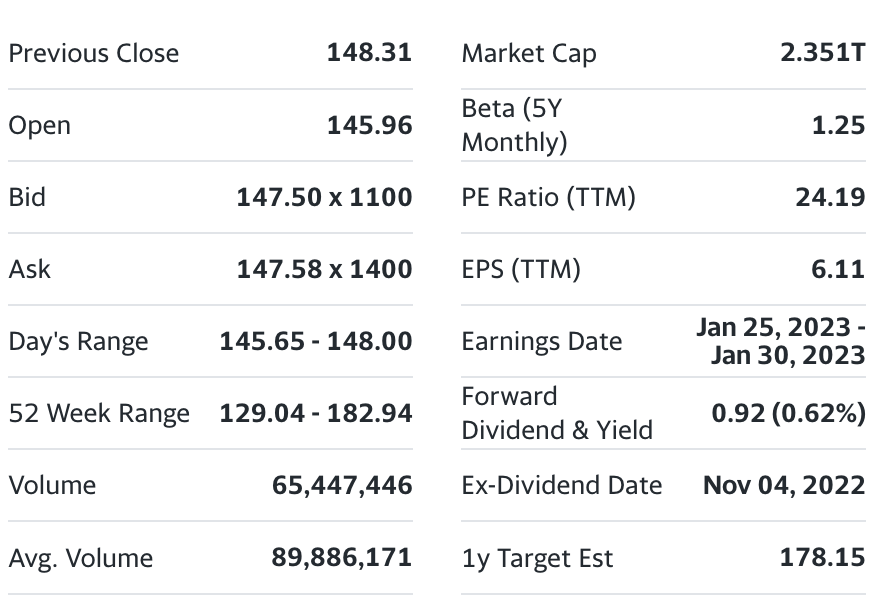
Task: Click the Forward Dividend & Yield label
Action: tap(557, 413)
